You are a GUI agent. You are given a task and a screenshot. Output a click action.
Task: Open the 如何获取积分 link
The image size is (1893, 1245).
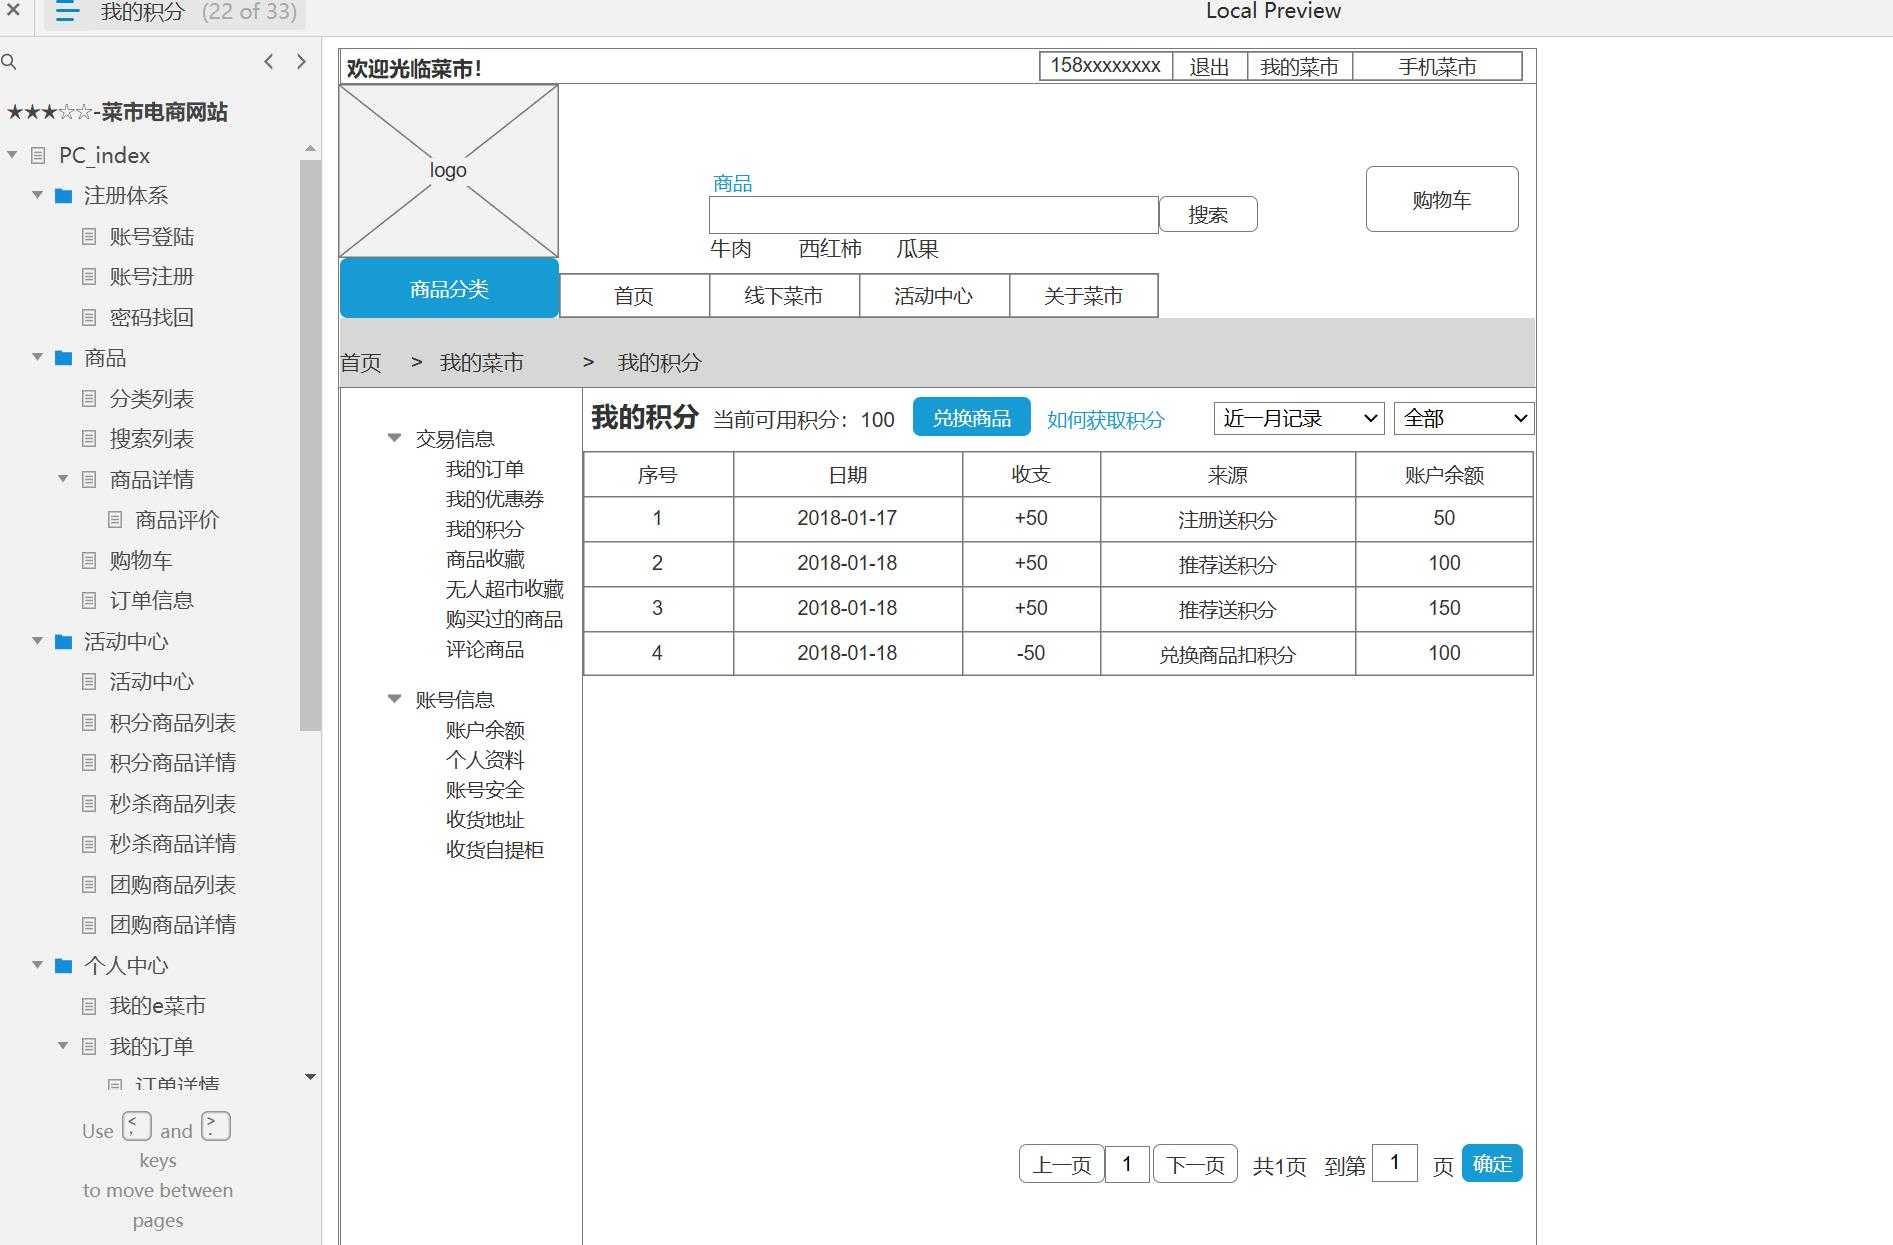click(x=1105, y=420)
